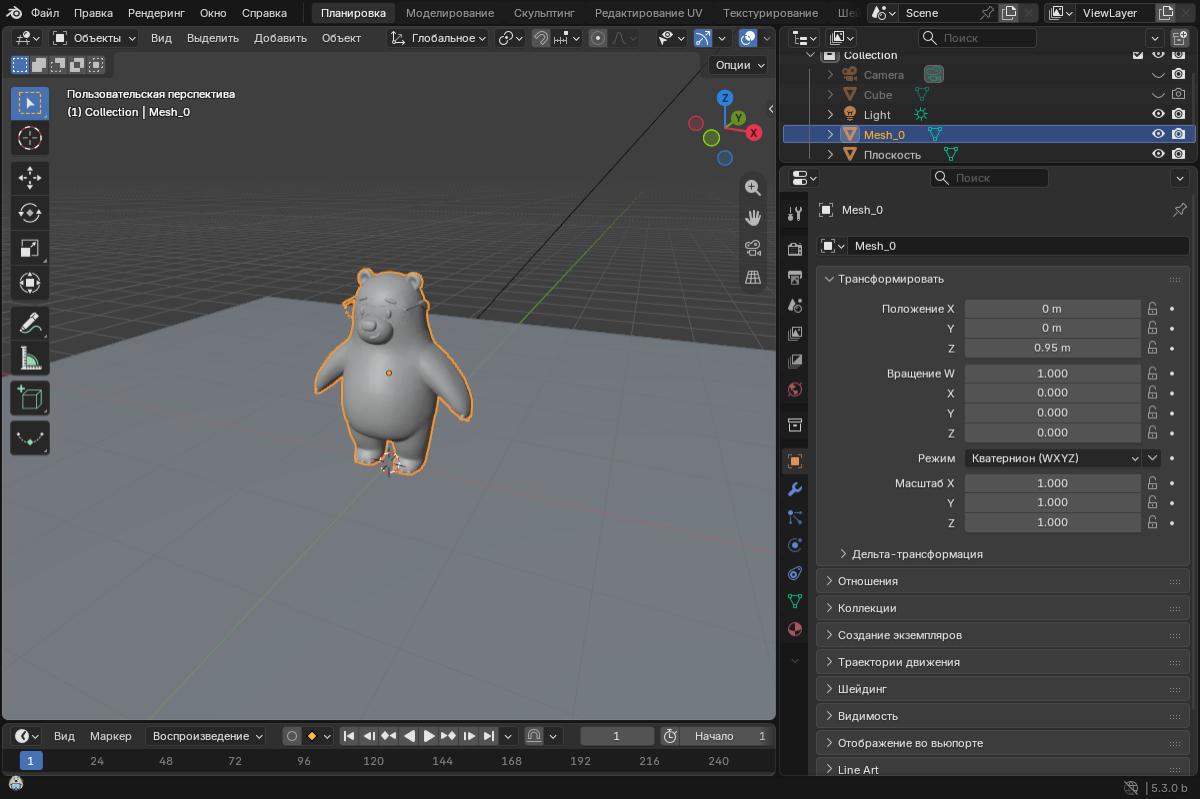Toggle Light visibility eye icon
This screenshot has width=1200, height=799.
[1158, 114]
